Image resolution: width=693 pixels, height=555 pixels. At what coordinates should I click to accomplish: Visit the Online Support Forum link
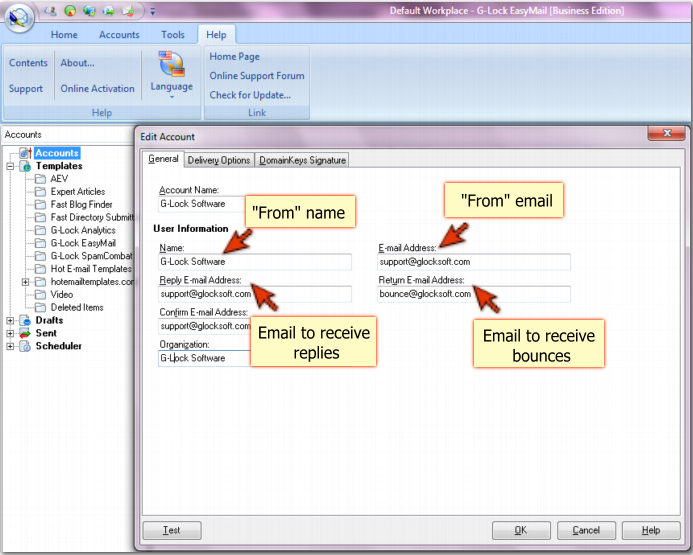257,76
